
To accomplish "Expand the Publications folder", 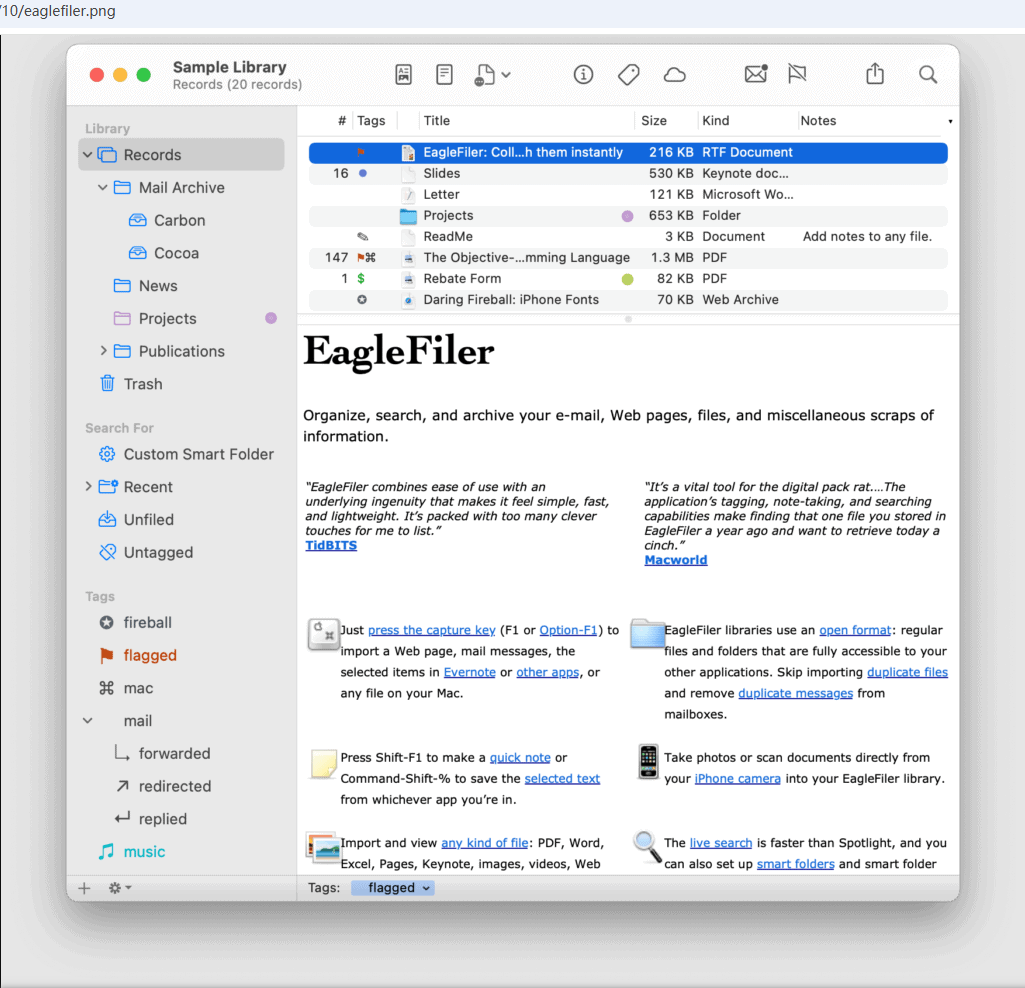I will pos(103,351).
